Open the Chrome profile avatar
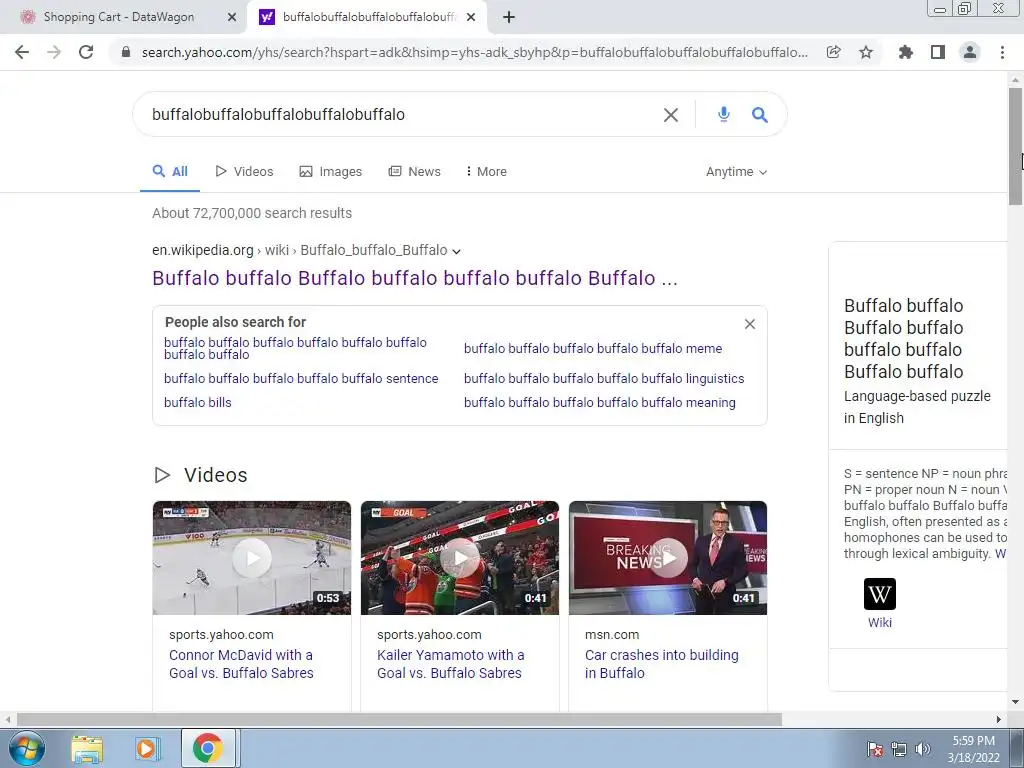 pos(970,52)
